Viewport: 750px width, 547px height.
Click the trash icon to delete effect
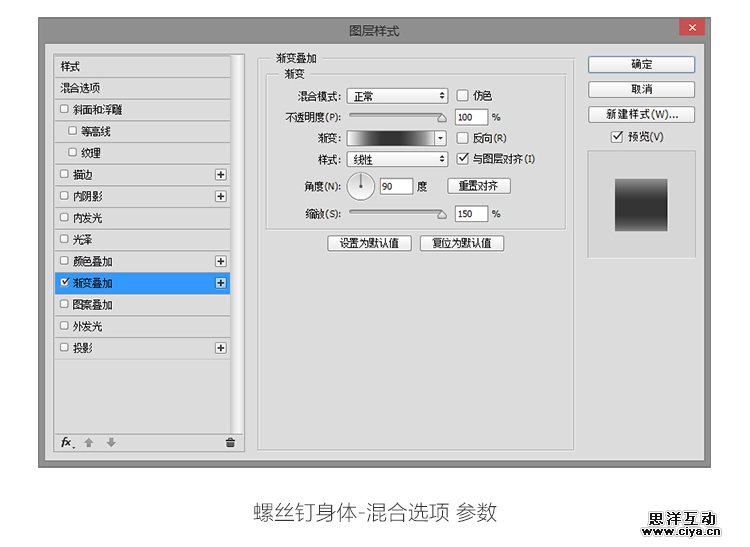(x=230, y=442)
